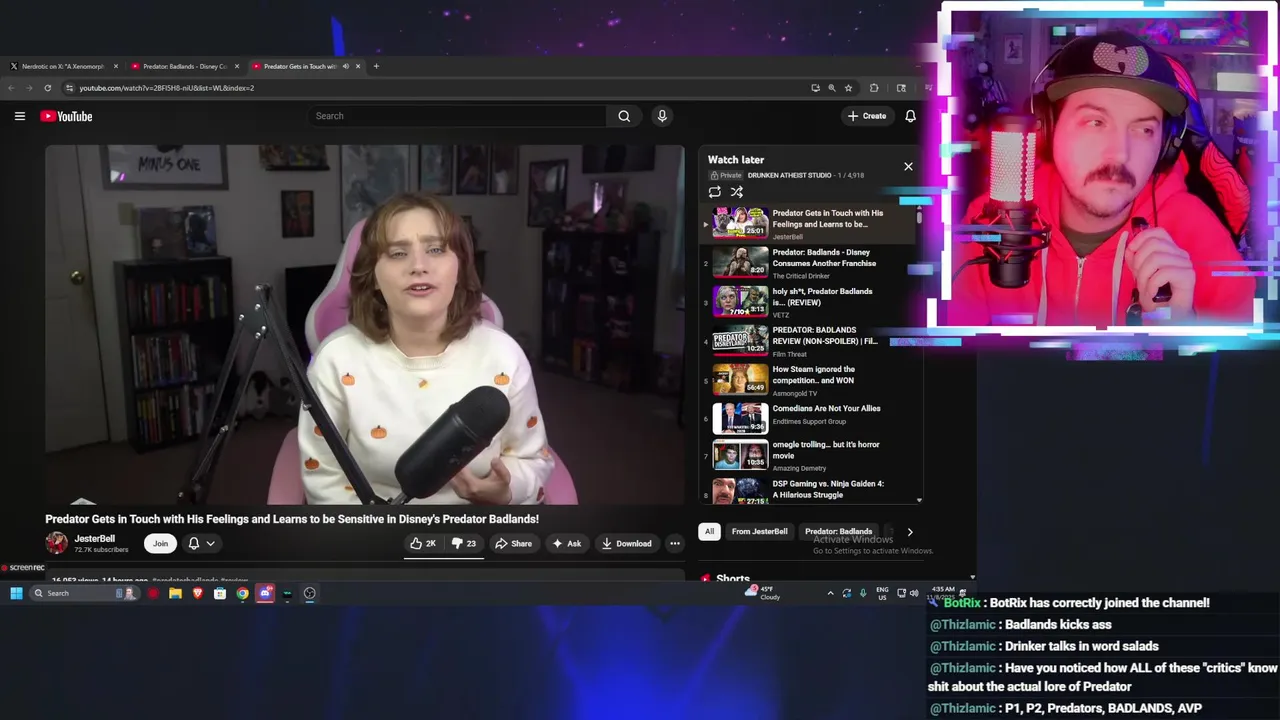Open File Explorer from the taskbar
Image resolution: width=1280 pixels, height=720 pixels.
pyautogui.click(x=175, y=593)
